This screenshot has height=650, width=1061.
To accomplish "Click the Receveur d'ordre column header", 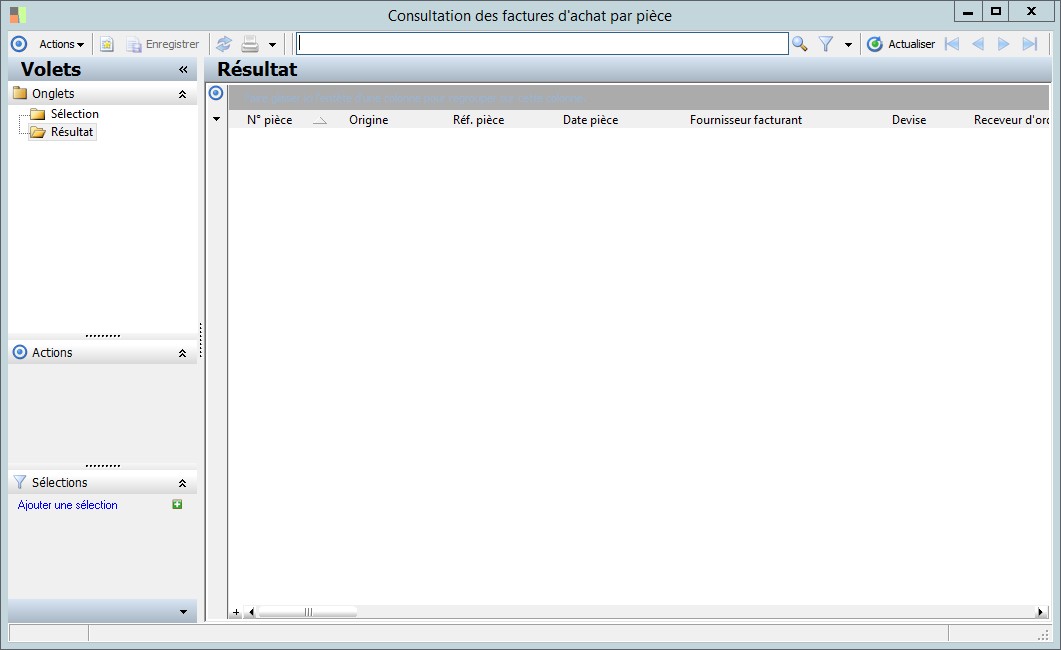I will [x=1011, y=120].
